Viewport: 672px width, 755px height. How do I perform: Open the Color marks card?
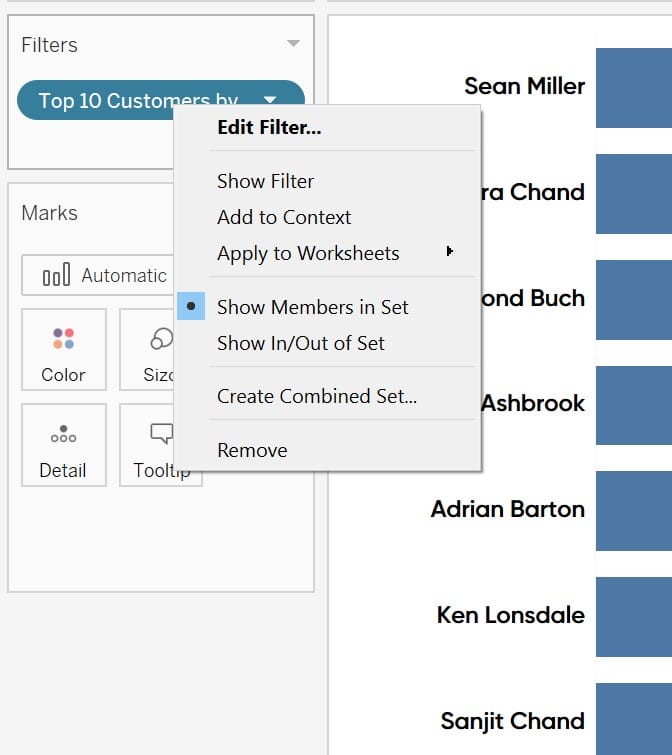pyautogui.click(x=64, y=350)
